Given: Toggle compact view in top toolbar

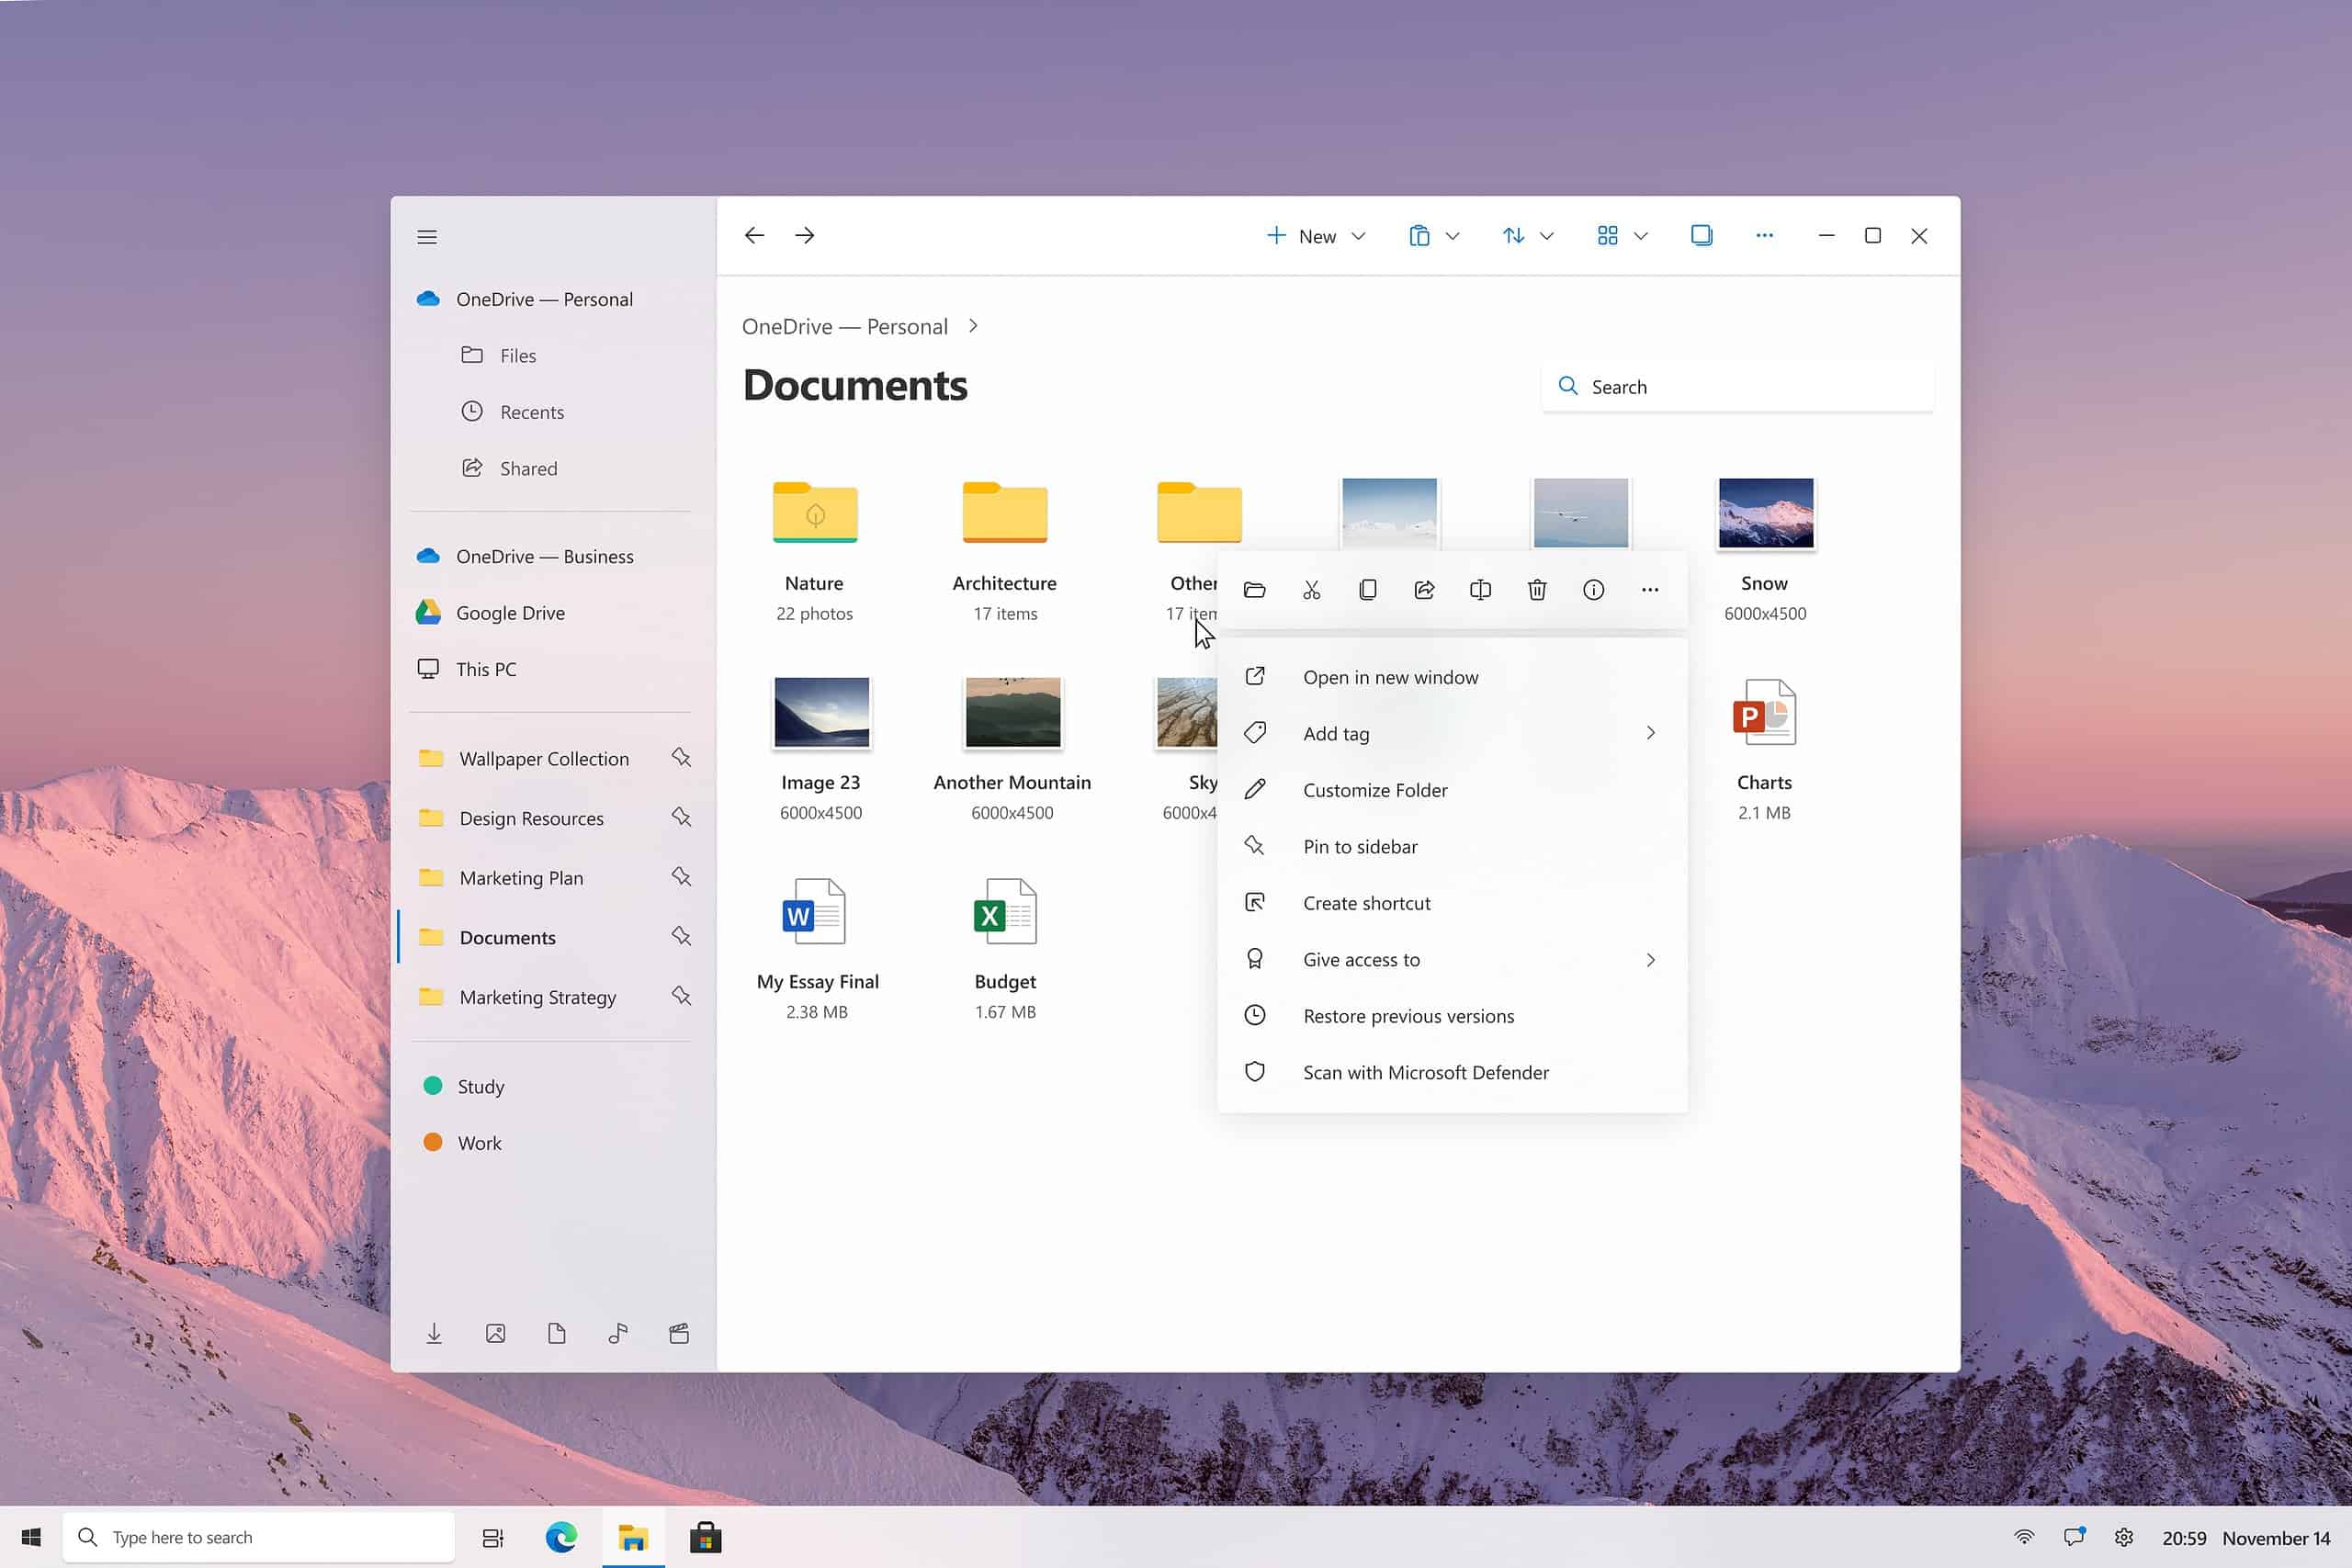Looking at the screenshot, I should pyautogui.click(x=1700, y=234).
